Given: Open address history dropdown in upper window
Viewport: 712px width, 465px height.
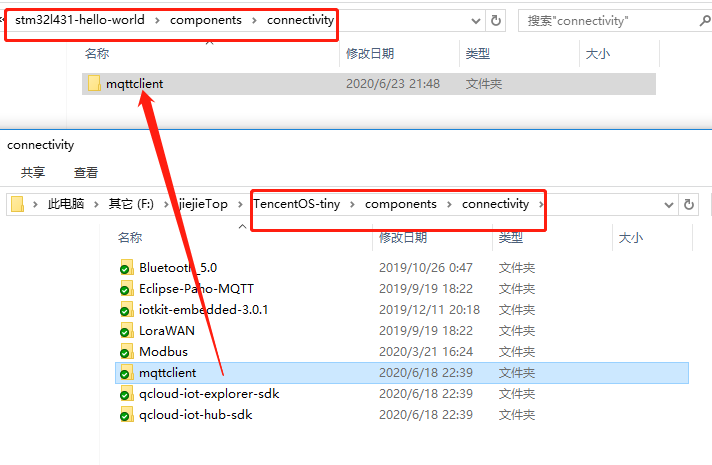Looking at the screenshot, I should click(x=475, y=21).
